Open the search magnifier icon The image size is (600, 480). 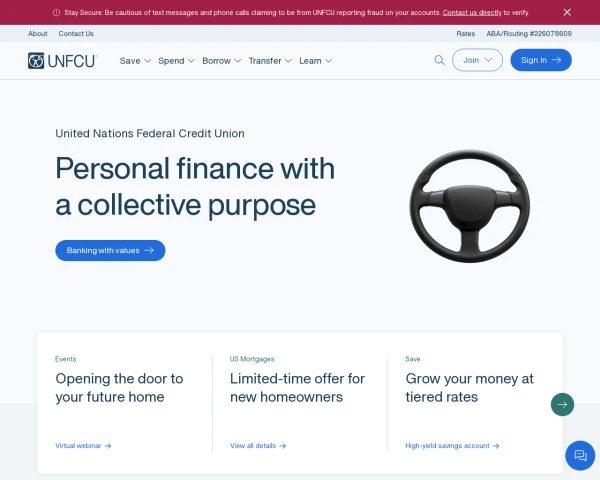tap(439, 60)
